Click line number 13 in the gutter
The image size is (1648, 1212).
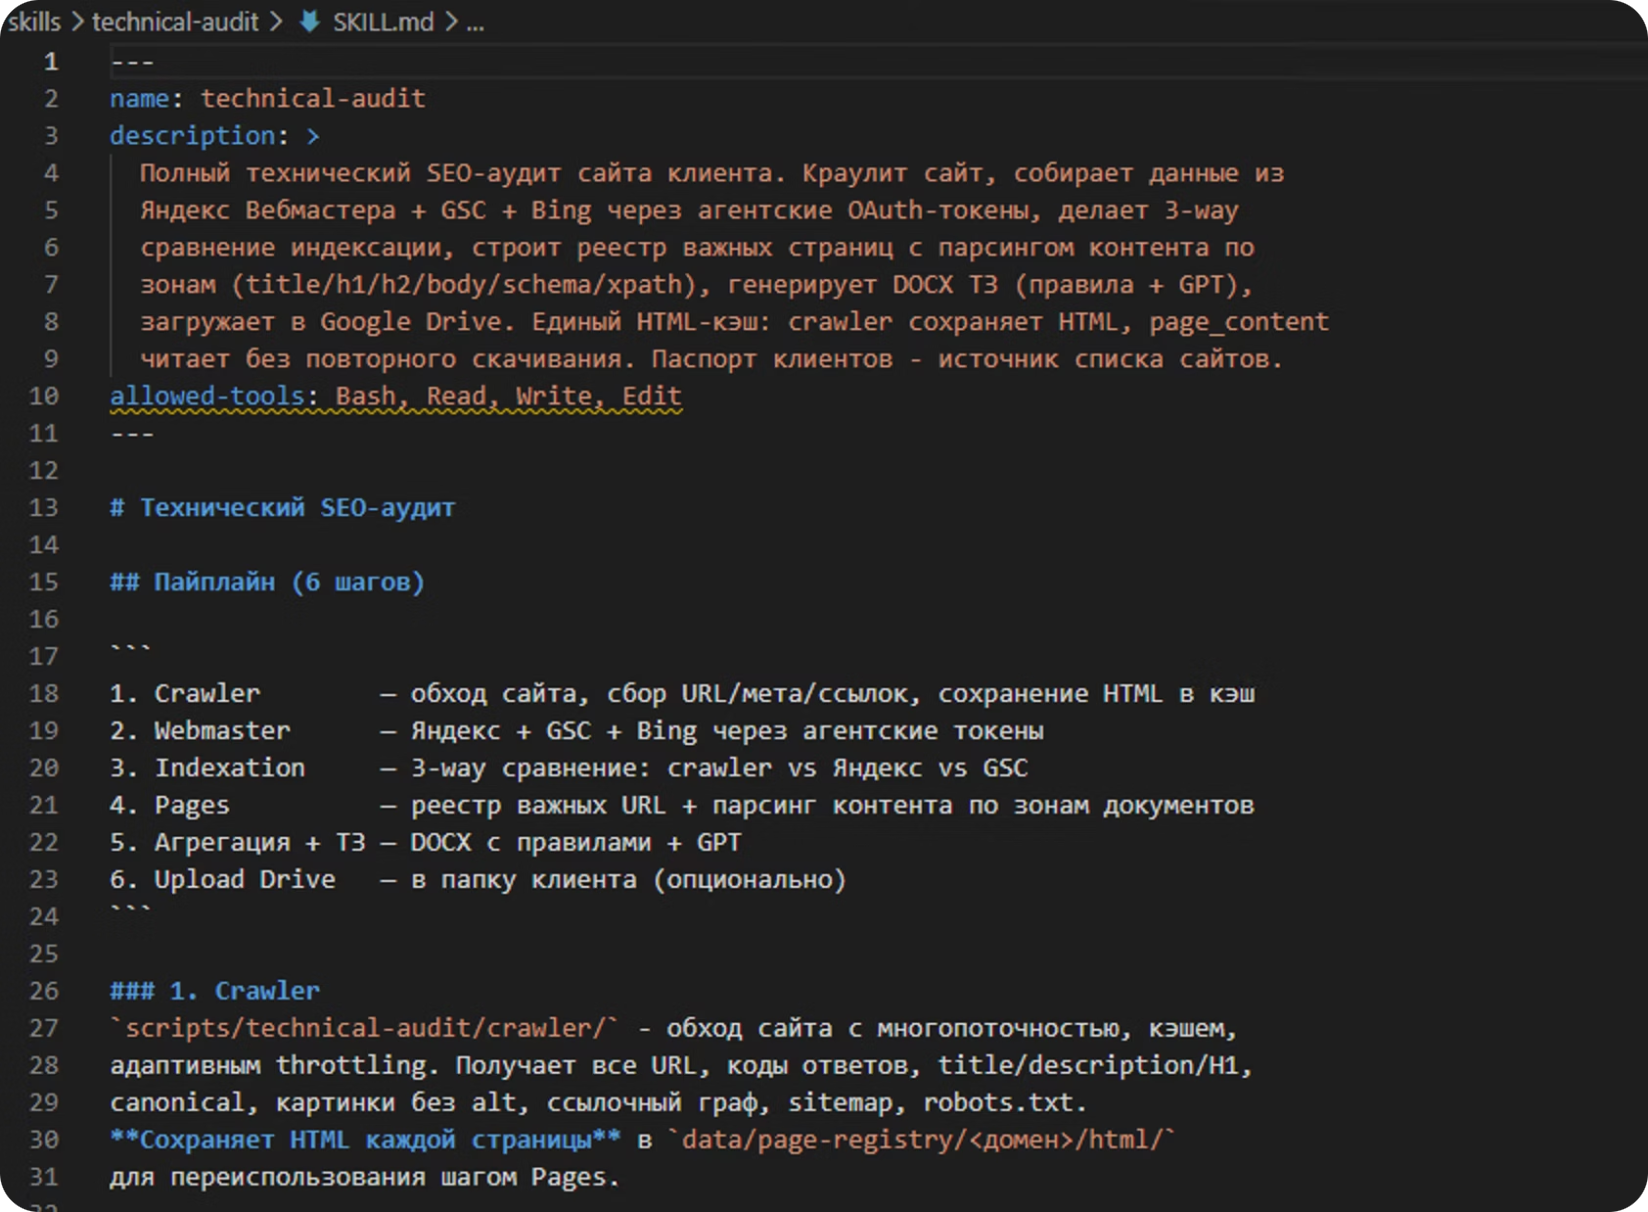(43, 507)
